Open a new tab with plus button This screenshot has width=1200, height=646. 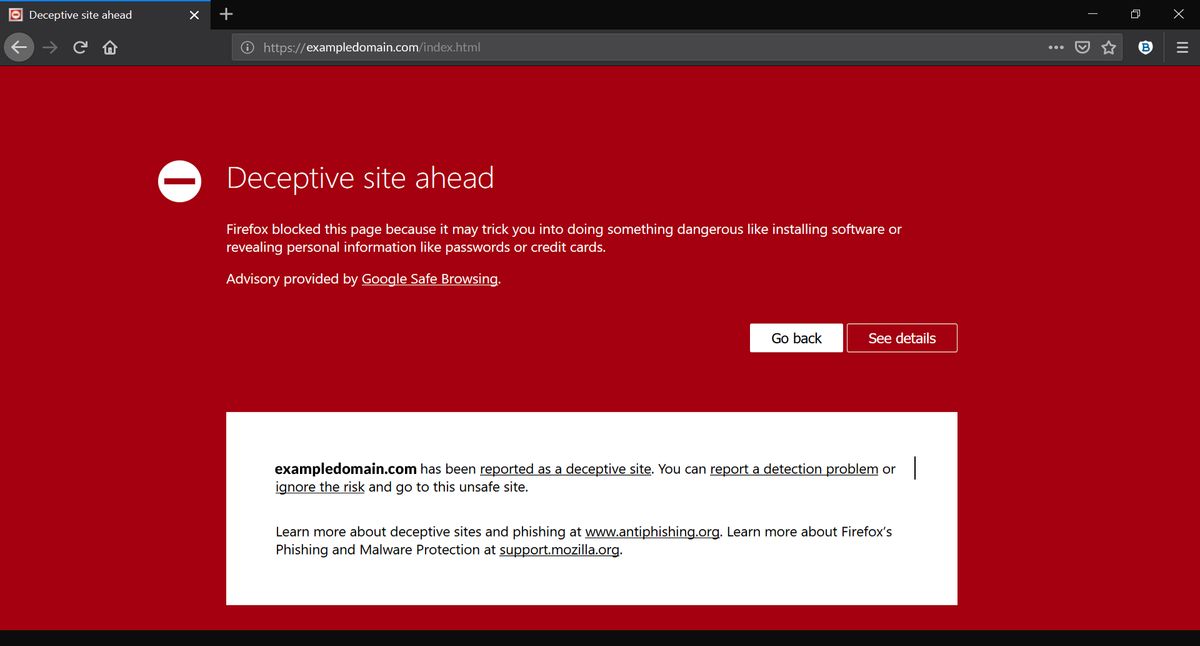[x=226, y=14]
